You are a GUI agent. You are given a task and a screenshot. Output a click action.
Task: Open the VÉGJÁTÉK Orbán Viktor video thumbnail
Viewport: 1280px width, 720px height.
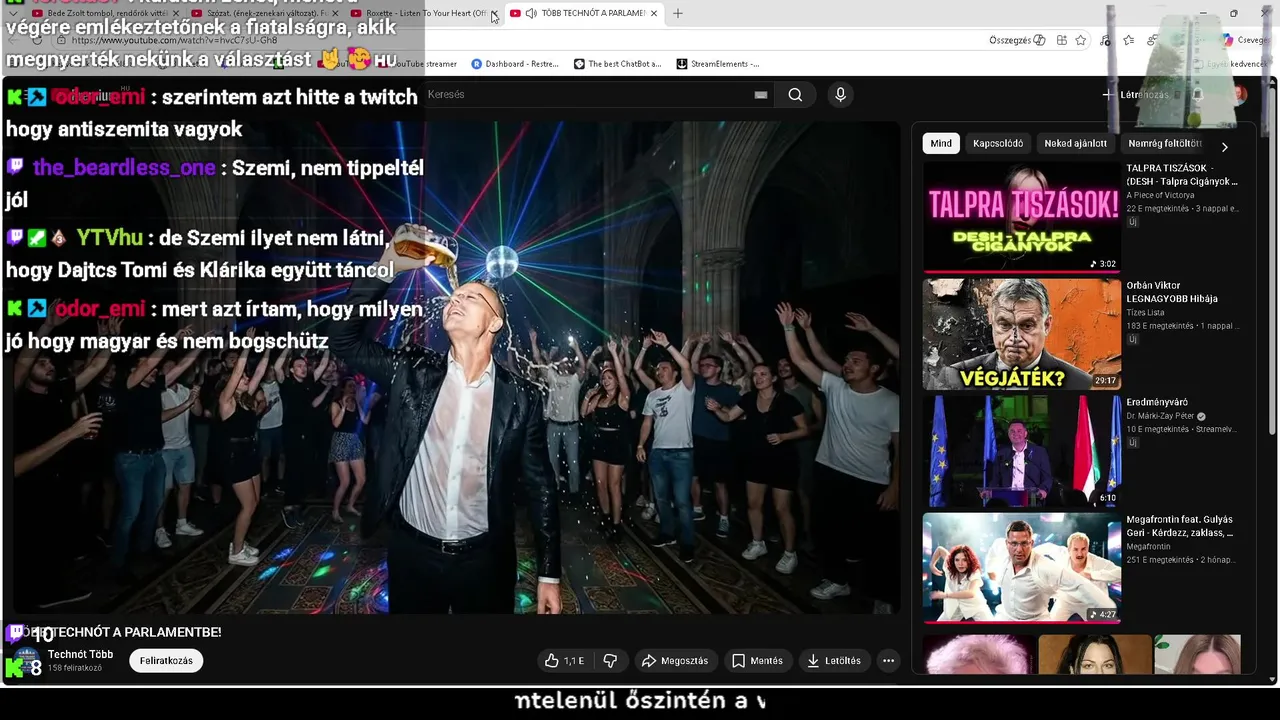[x=1022, y=334]
